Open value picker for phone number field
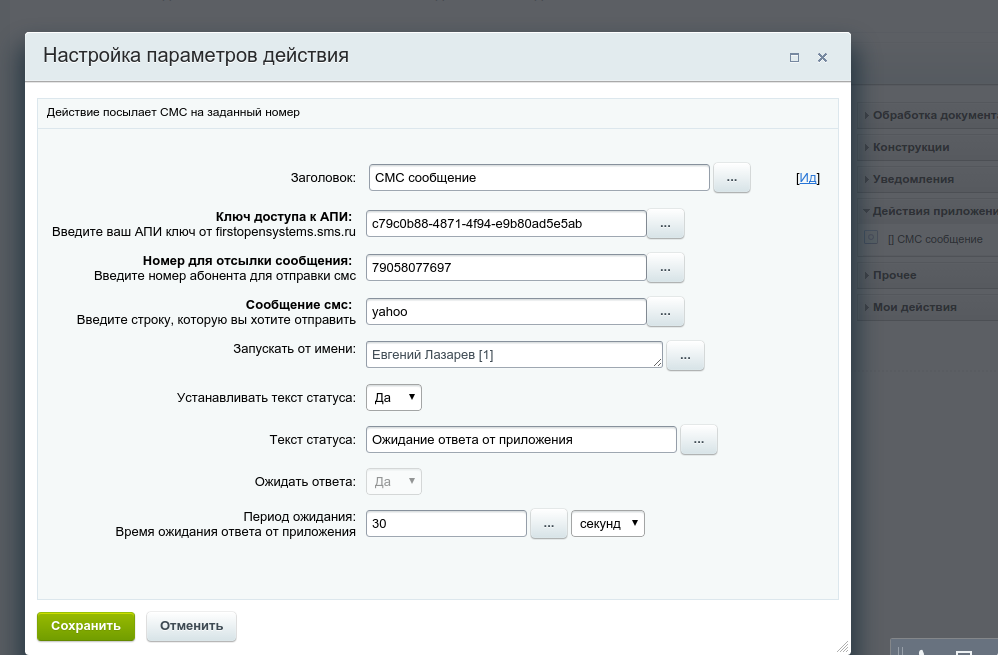 coord(665,268)
